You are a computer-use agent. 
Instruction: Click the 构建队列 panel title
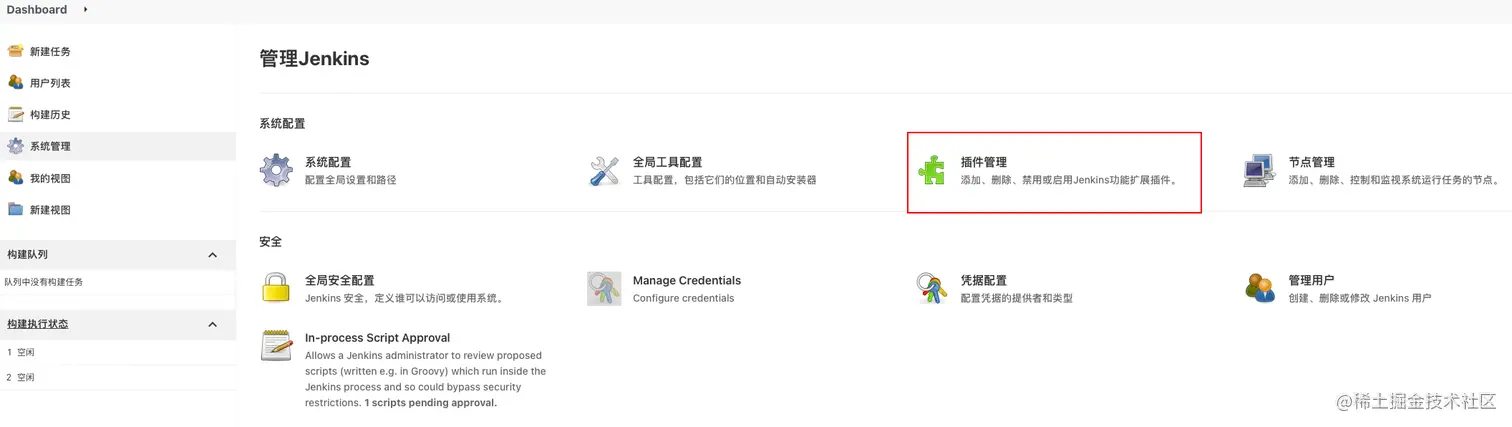[x=27, y=255]
